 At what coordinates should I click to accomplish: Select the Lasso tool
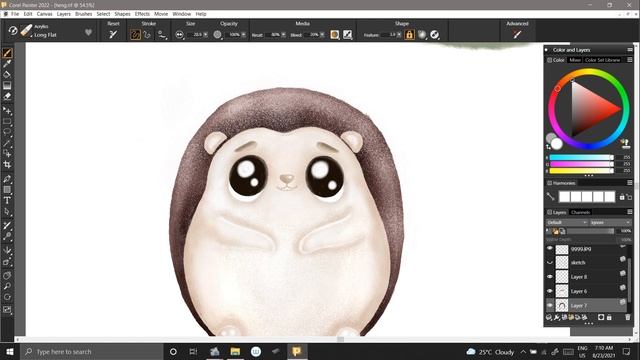point(7,132)
